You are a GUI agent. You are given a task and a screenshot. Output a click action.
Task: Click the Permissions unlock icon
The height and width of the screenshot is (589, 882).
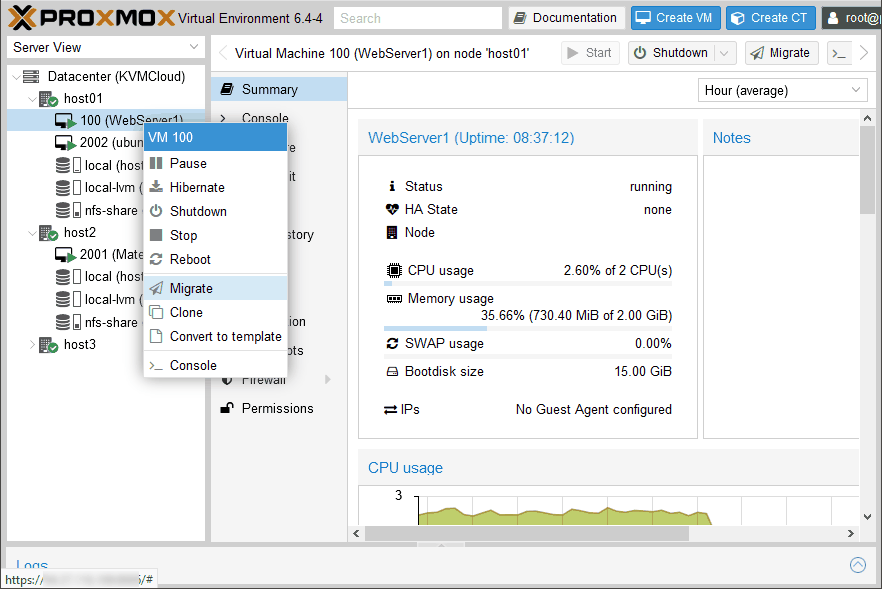click(x=227, y=408)
